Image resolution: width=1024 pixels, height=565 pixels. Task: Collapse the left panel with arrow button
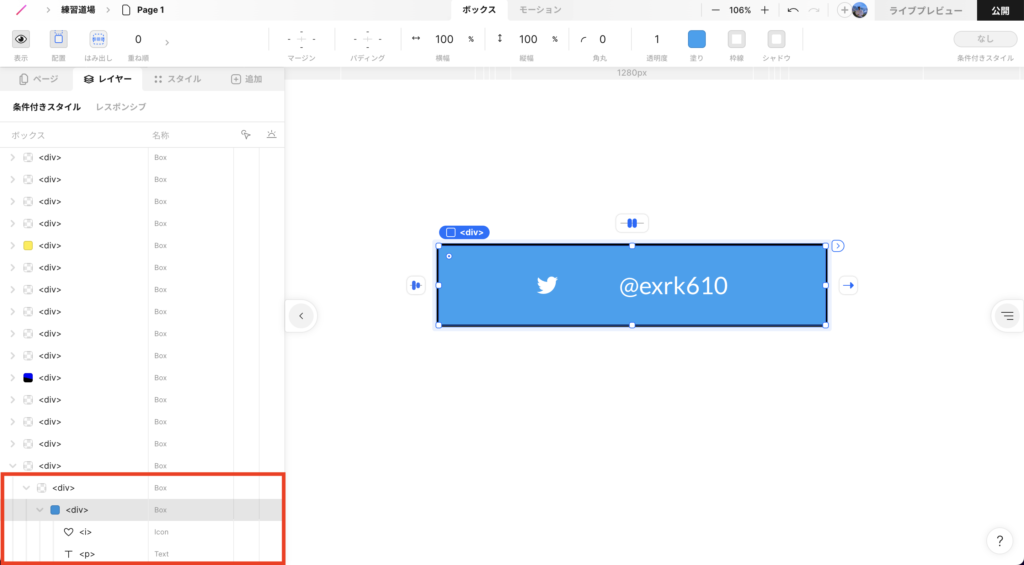click(x=301, y=316)
